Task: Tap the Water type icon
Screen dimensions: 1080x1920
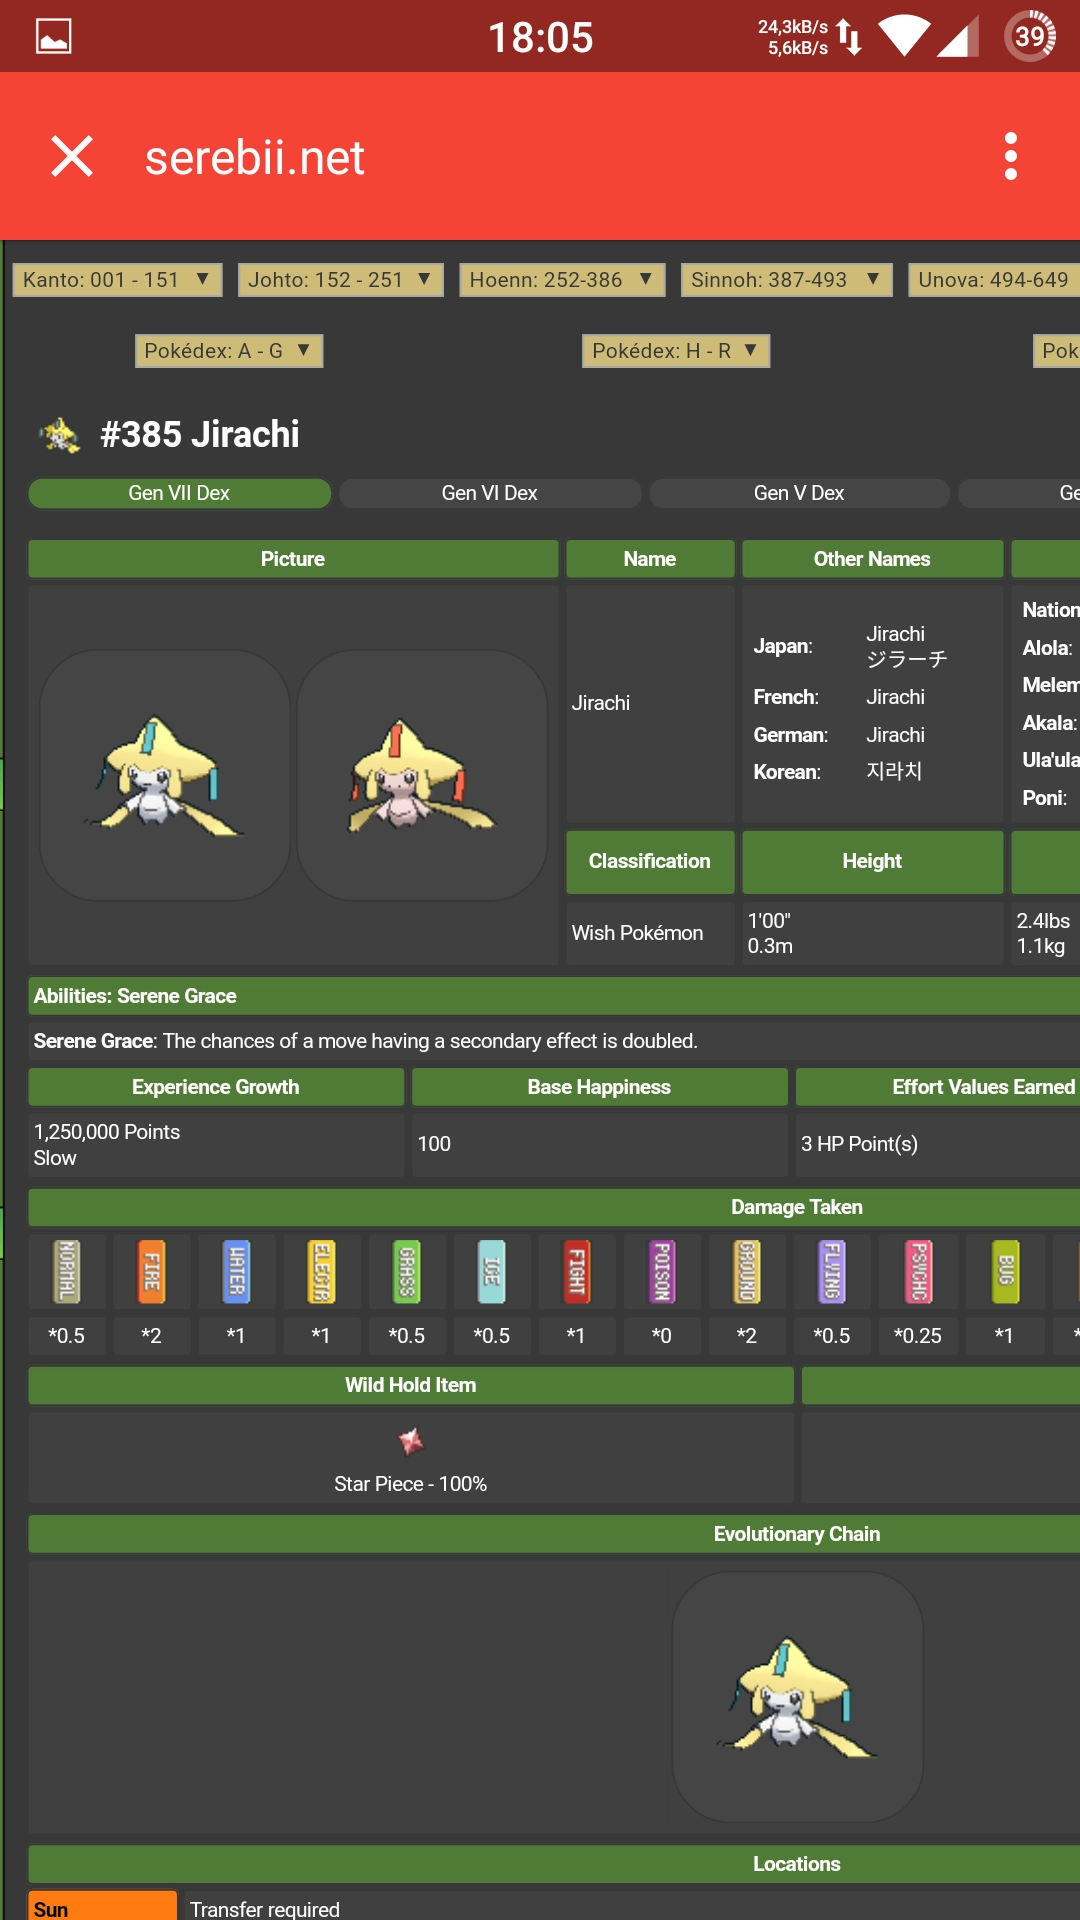Action: coord(236,1271)
